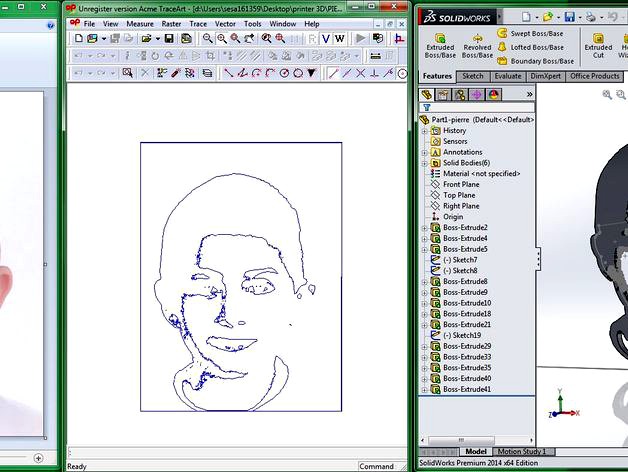Expand the Boss-Extrude41 feature
The height and width of the screenshot is (472, 628).
point(424,390)
